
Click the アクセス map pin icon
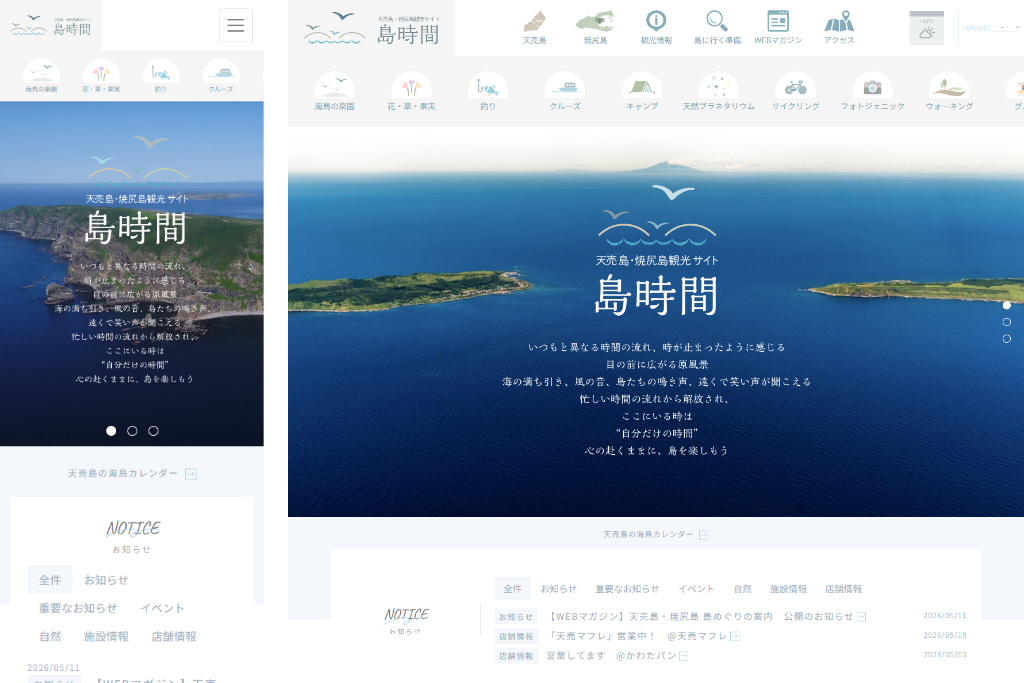[839, 27]
